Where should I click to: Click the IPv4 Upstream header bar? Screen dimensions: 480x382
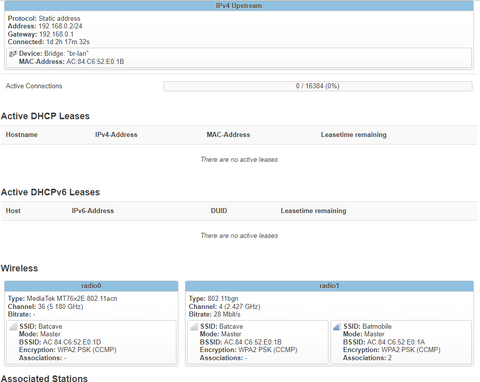pos(239,6)
